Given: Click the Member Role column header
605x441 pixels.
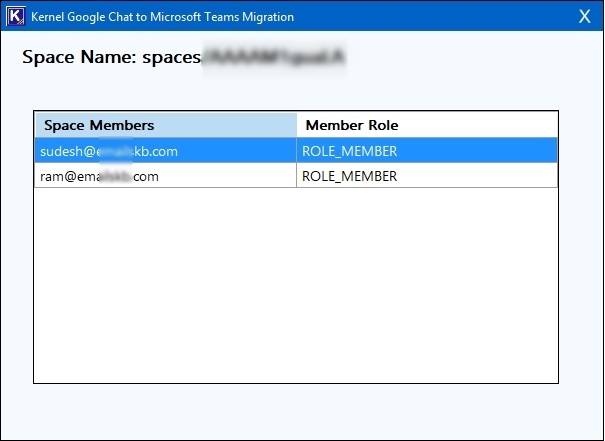Looking at the screenshot, I should tap(427, 125).
